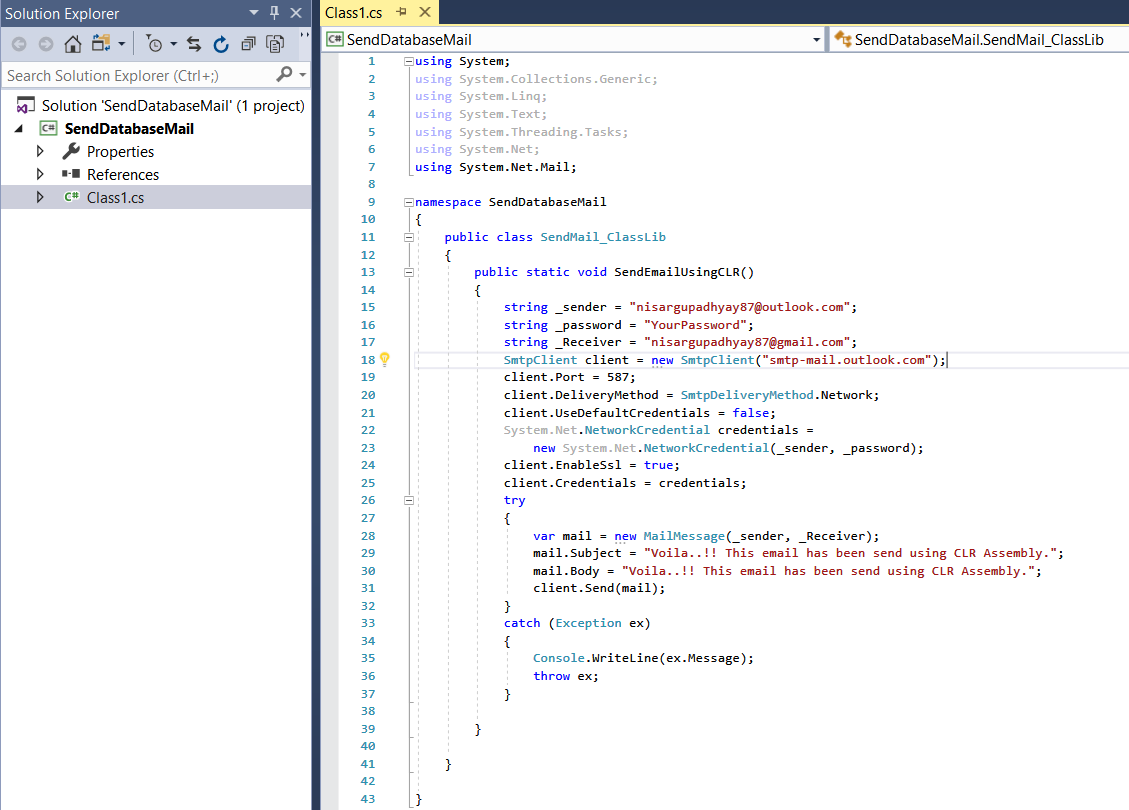Click the Home icon in Solution Explorer
Viewport: 1129px width, 810px height.
[72, 44]
